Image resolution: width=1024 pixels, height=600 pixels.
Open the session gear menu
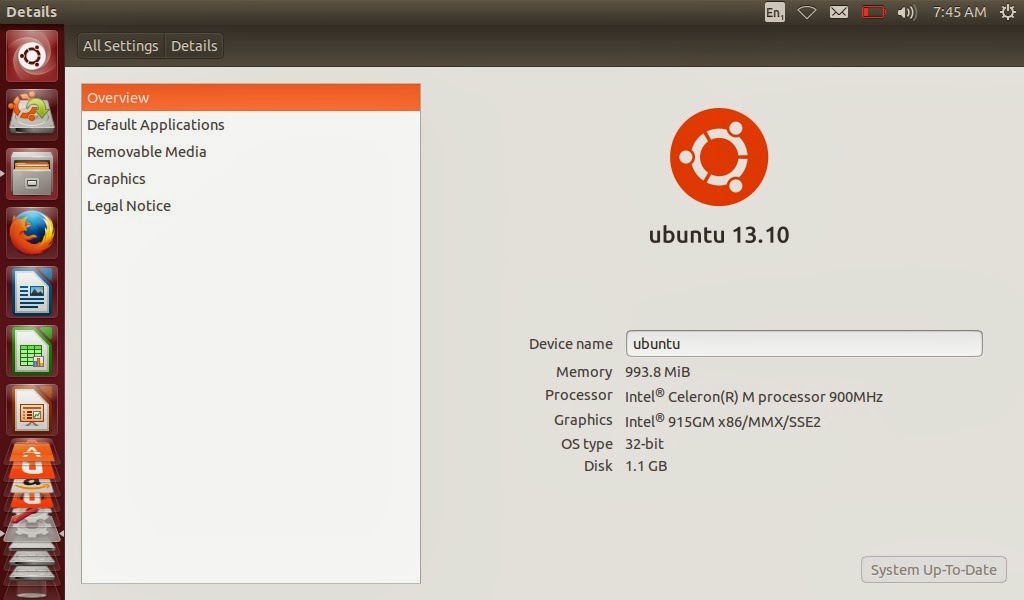[x=1007, y=12]
